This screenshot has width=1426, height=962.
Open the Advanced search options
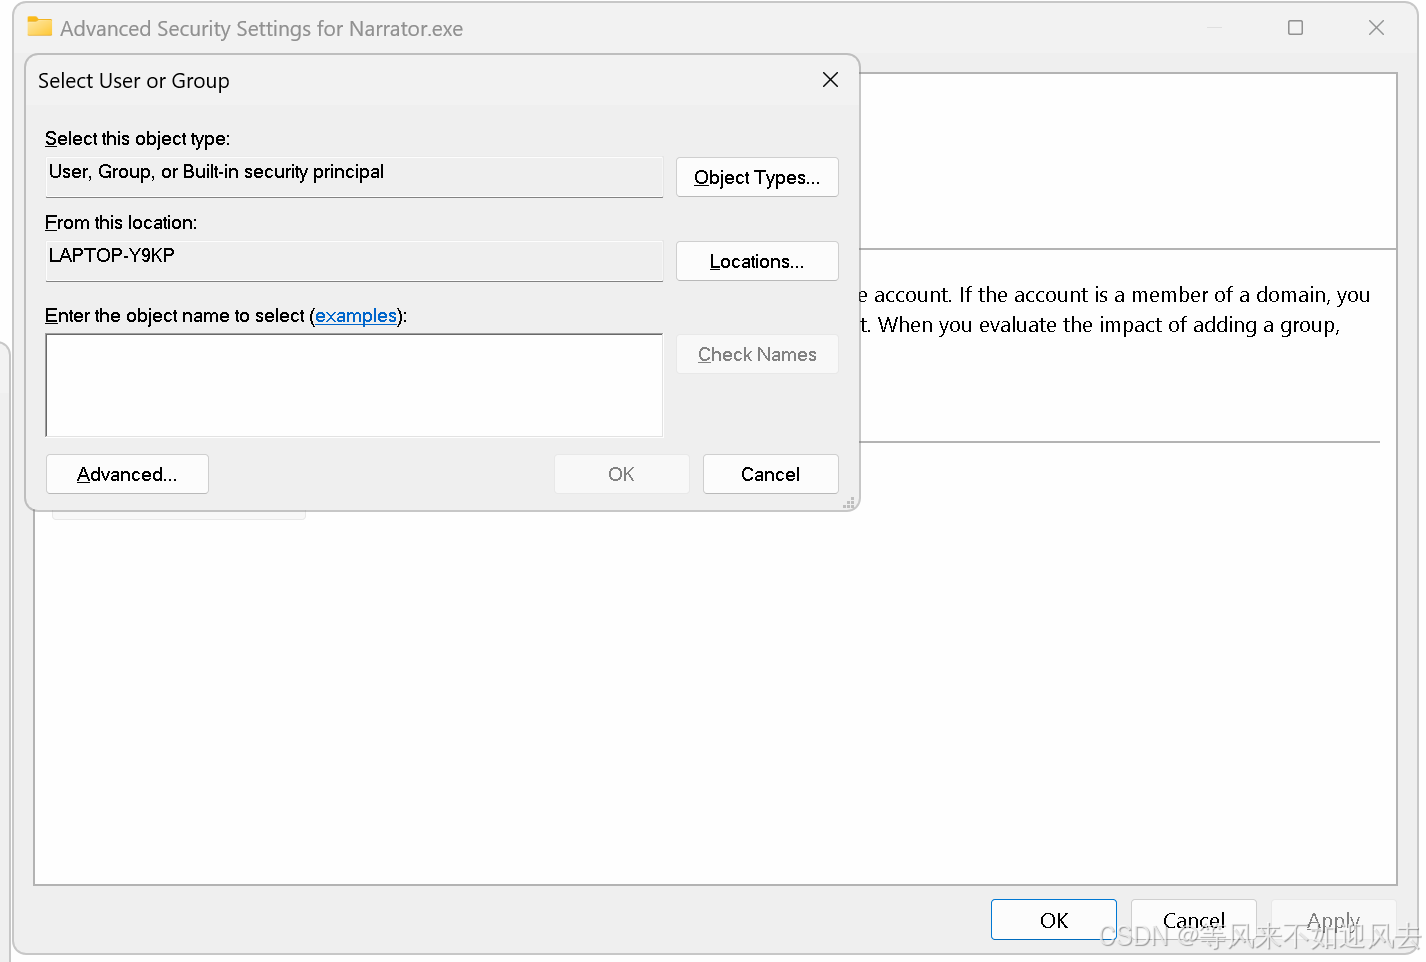[127, 475]
